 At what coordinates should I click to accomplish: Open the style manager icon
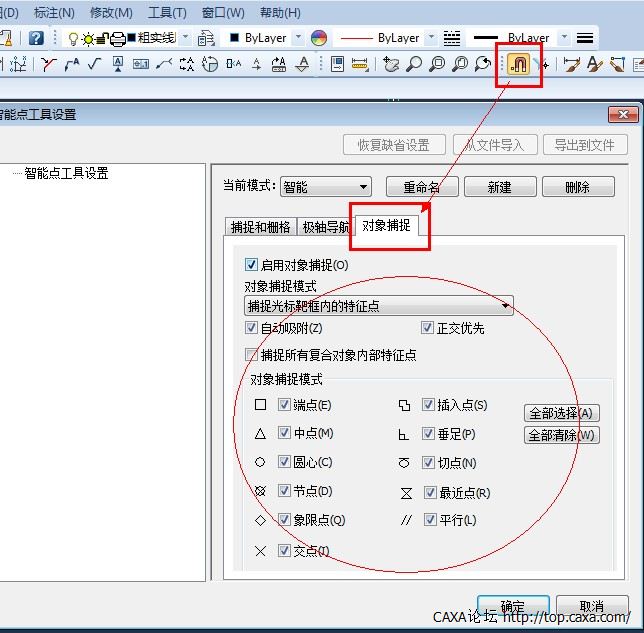[x=337, y=64]
